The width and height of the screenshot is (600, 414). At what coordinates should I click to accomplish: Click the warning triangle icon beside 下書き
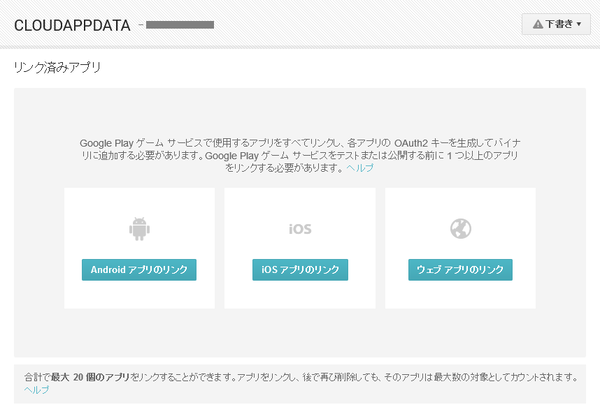(537, 24)
